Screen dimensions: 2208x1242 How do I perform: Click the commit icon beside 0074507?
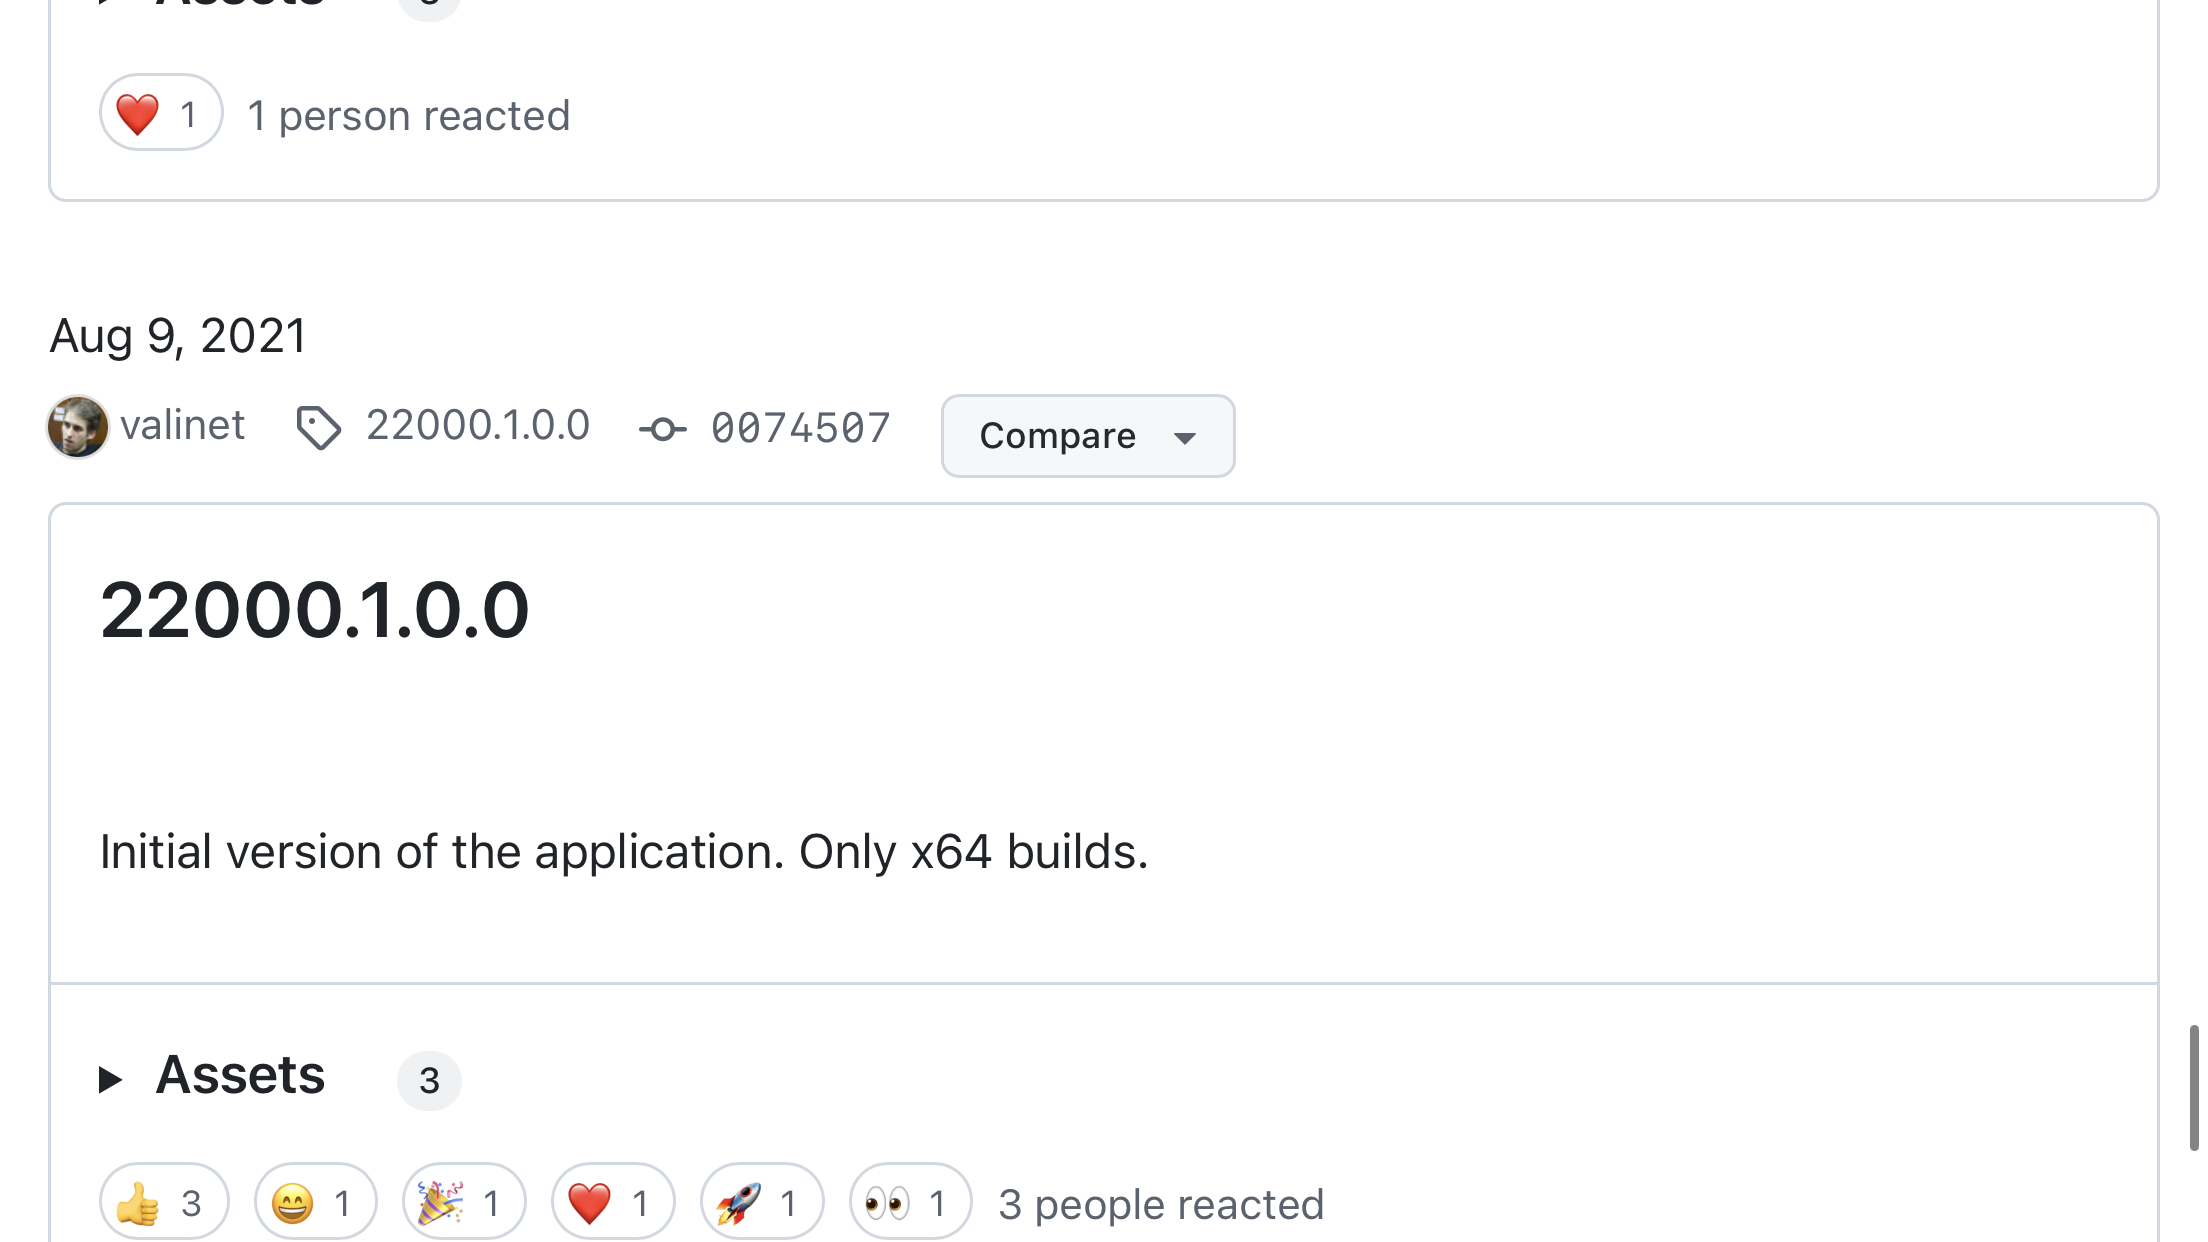pos(662,430)
